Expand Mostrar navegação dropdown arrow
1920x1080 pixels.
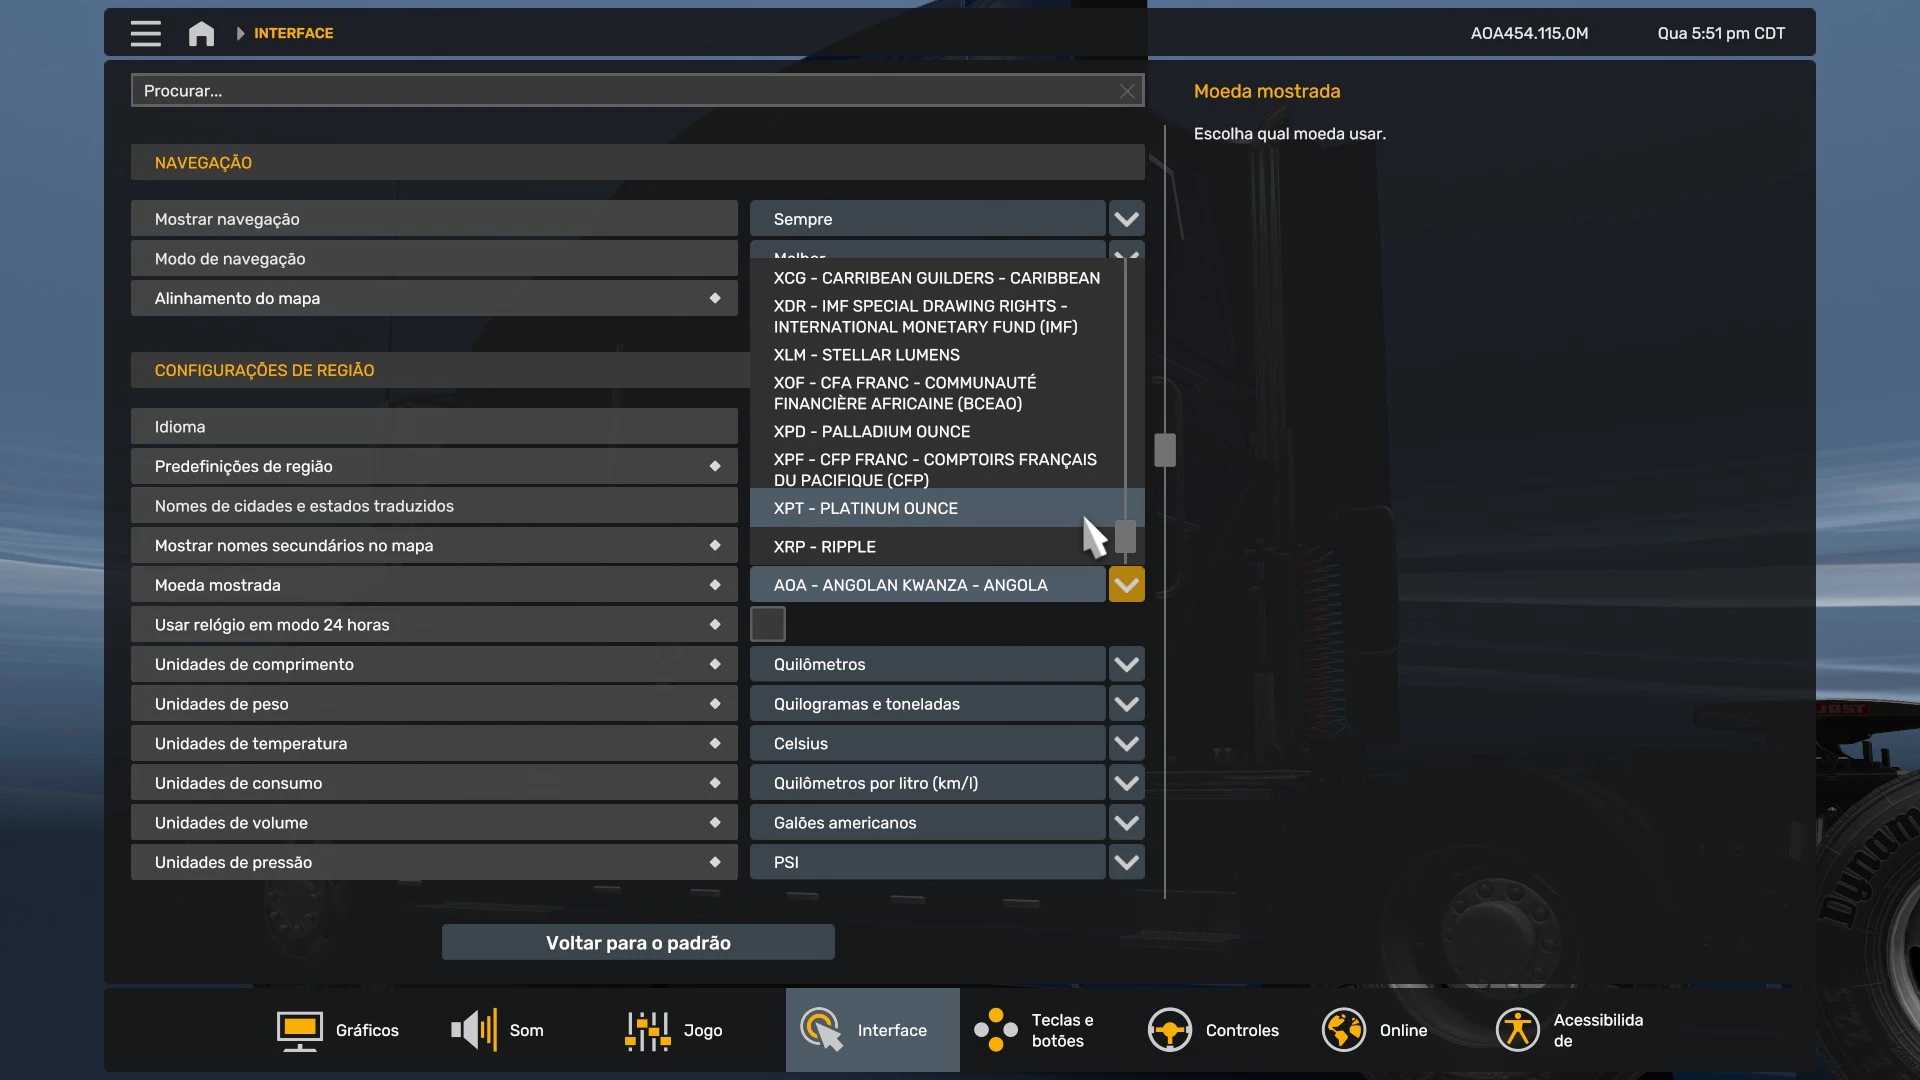coord(1126,219)
